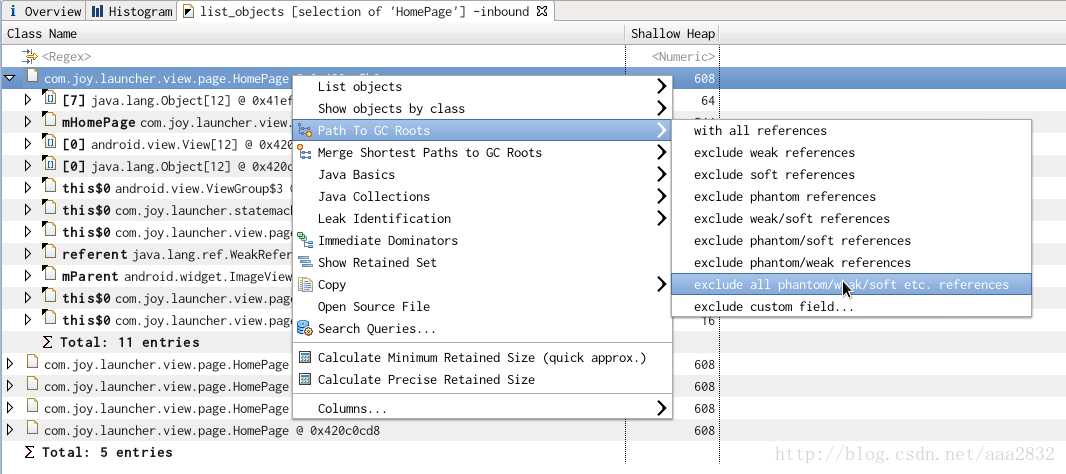The height and width of the screenshot is (474, 1066).
Task: Collapse the selected HomePage tree node
Action: [x=10, y=78]
